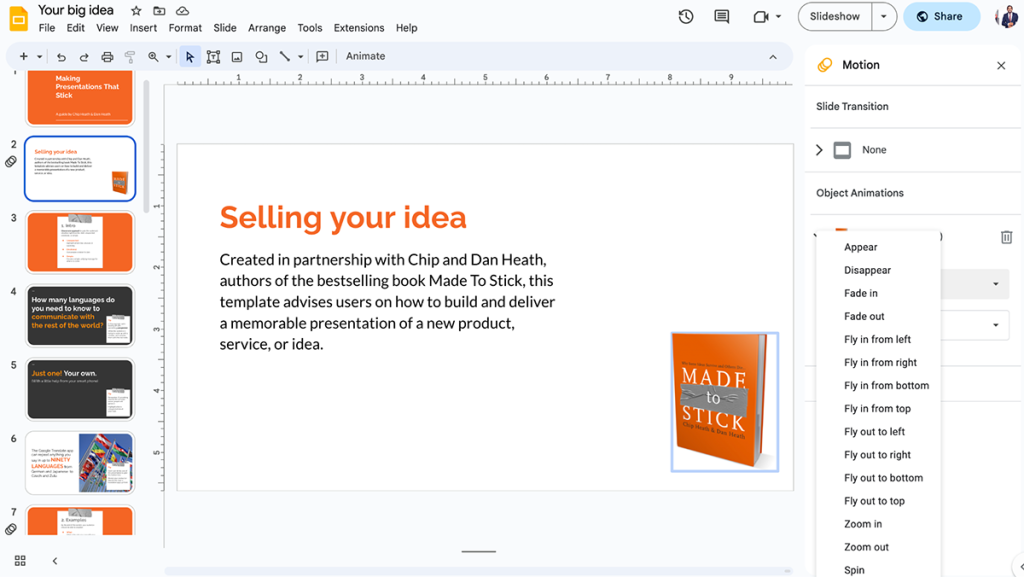
Task: Open the slide grid view
Action: tap(20, 561)
